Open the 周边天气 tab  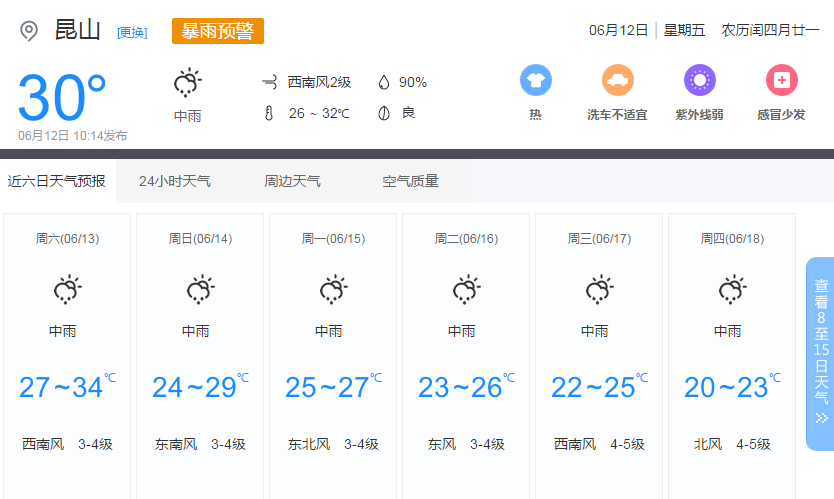[x=292, y=181]
